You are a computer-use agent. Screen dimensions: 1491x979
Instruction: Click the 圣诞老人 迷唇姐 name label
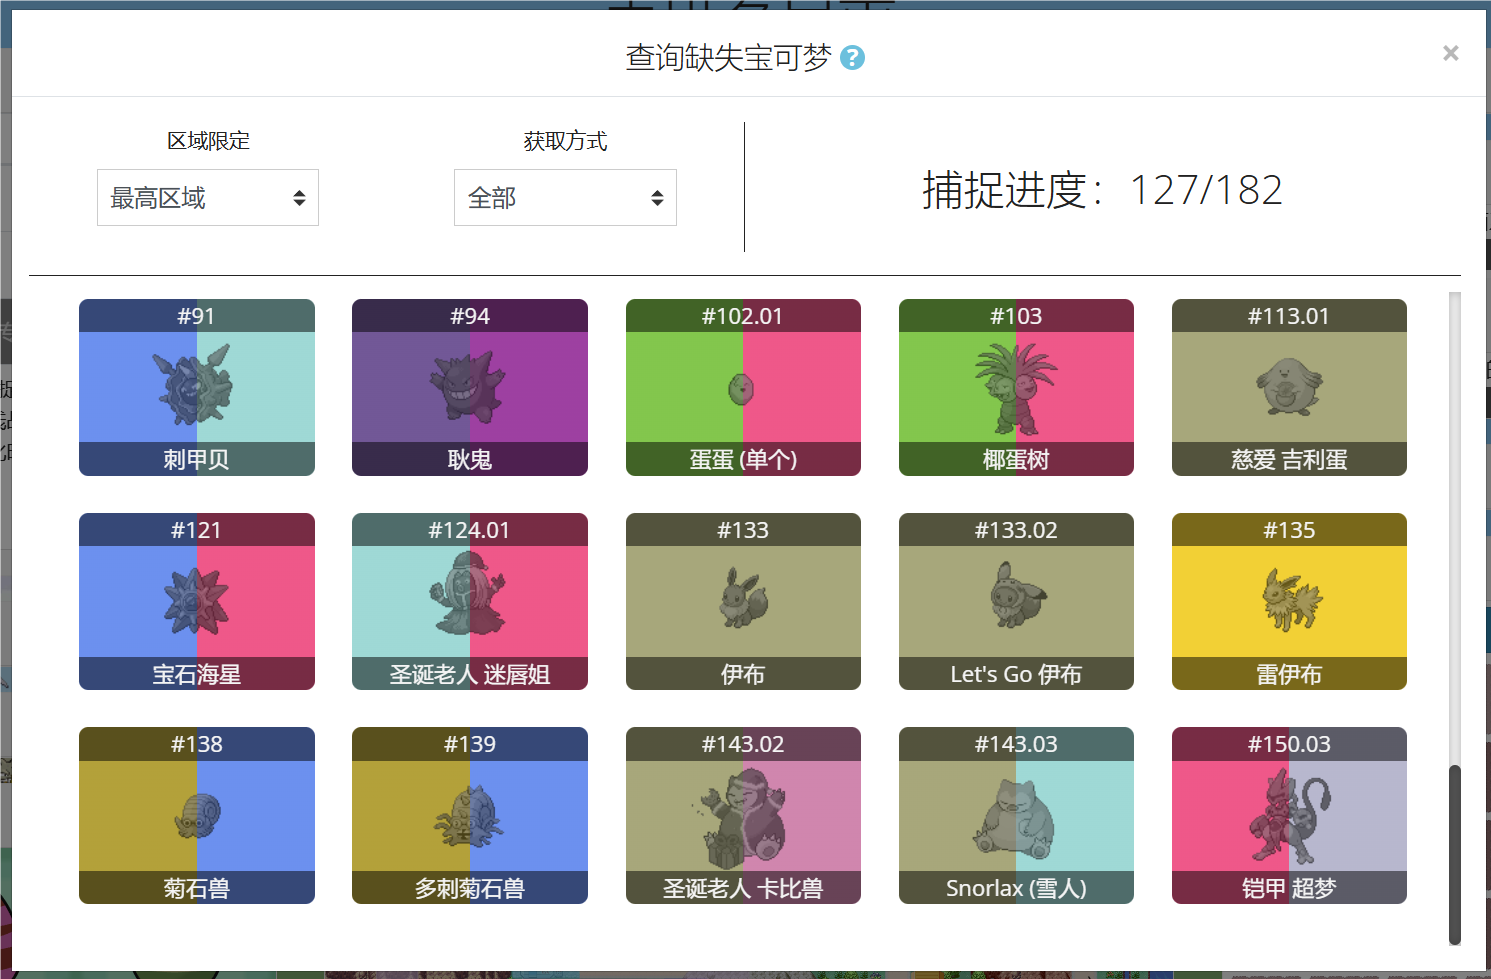tap(470, 674)
